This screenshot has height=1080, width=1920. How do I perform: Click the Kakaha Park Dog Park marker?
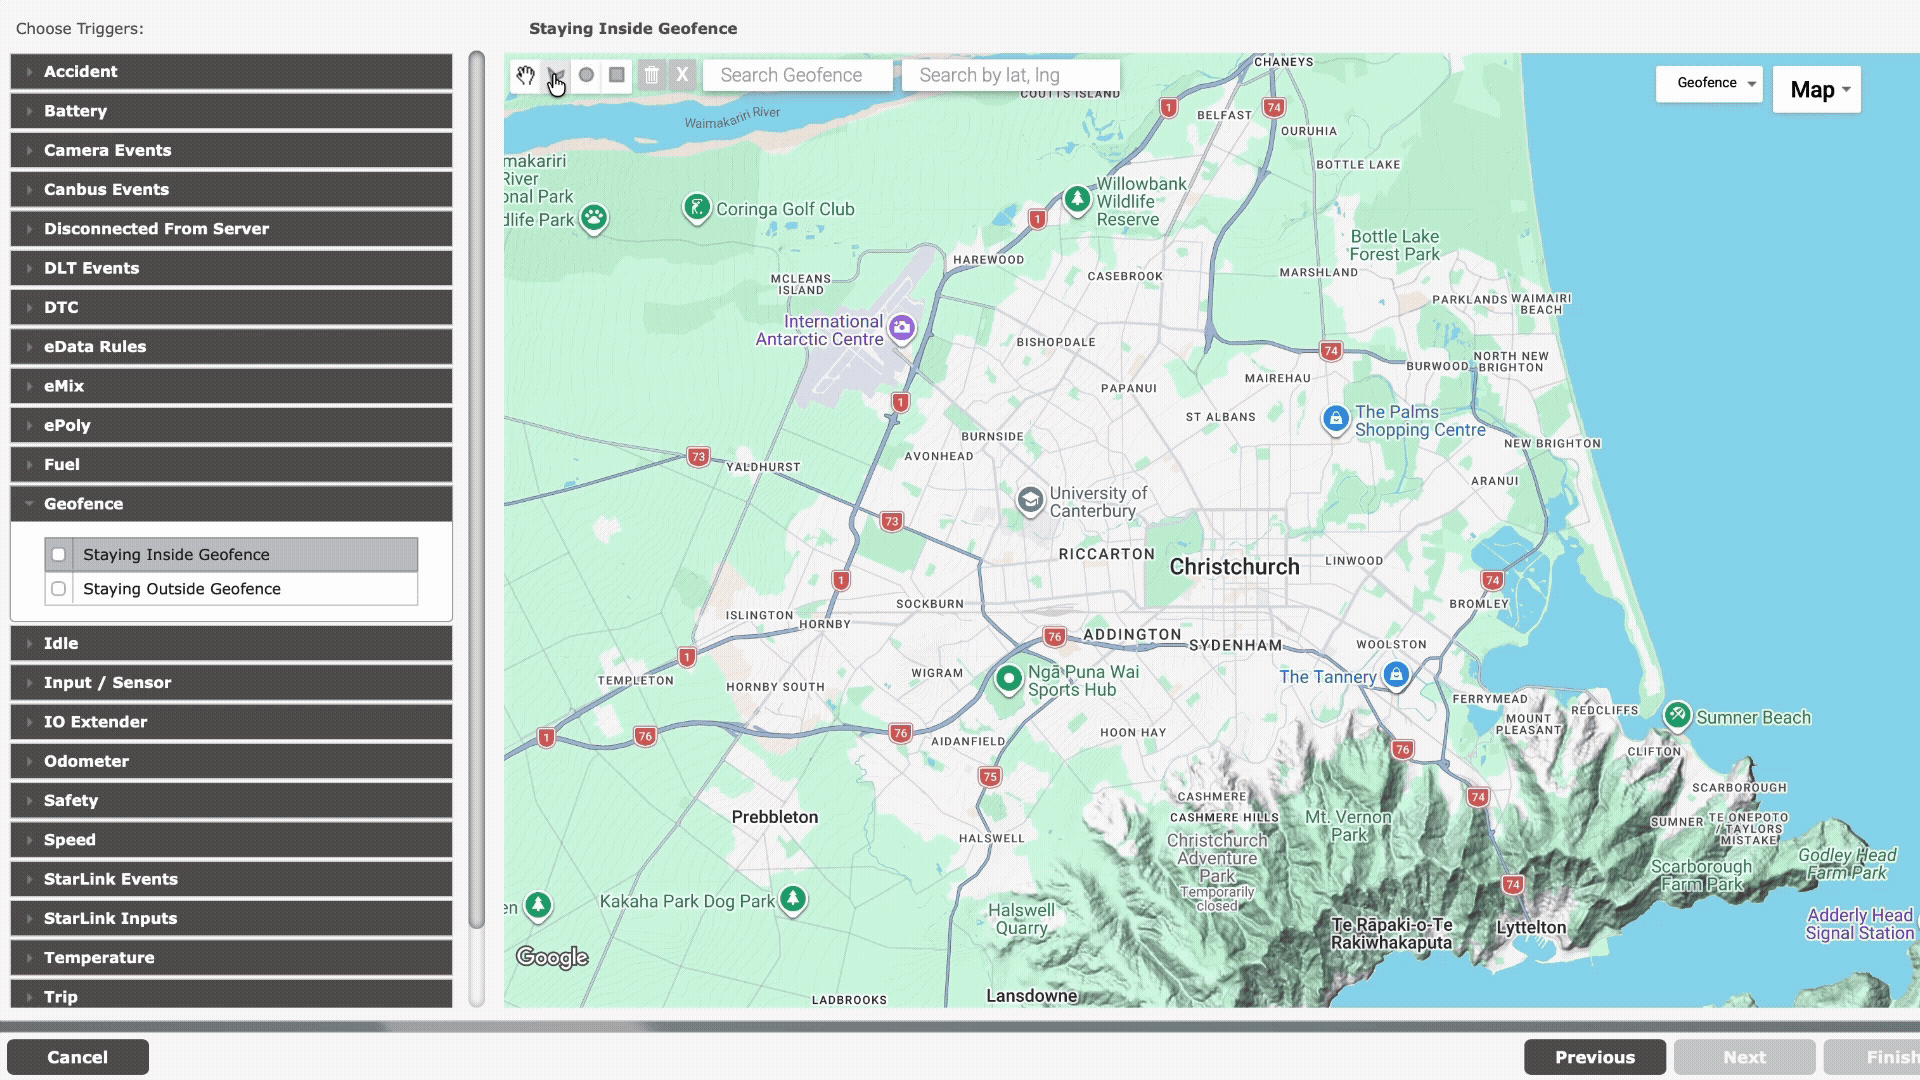point(793,899)
